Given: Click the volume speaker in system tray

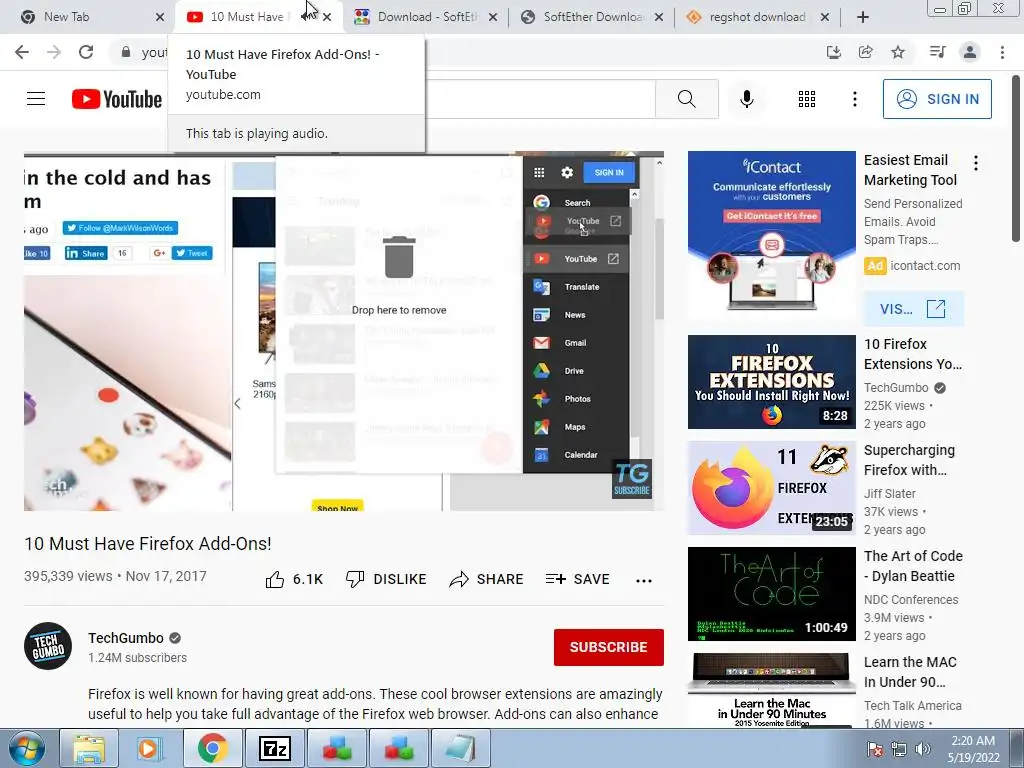Looking at the screenshot, I should click(923, 749).
